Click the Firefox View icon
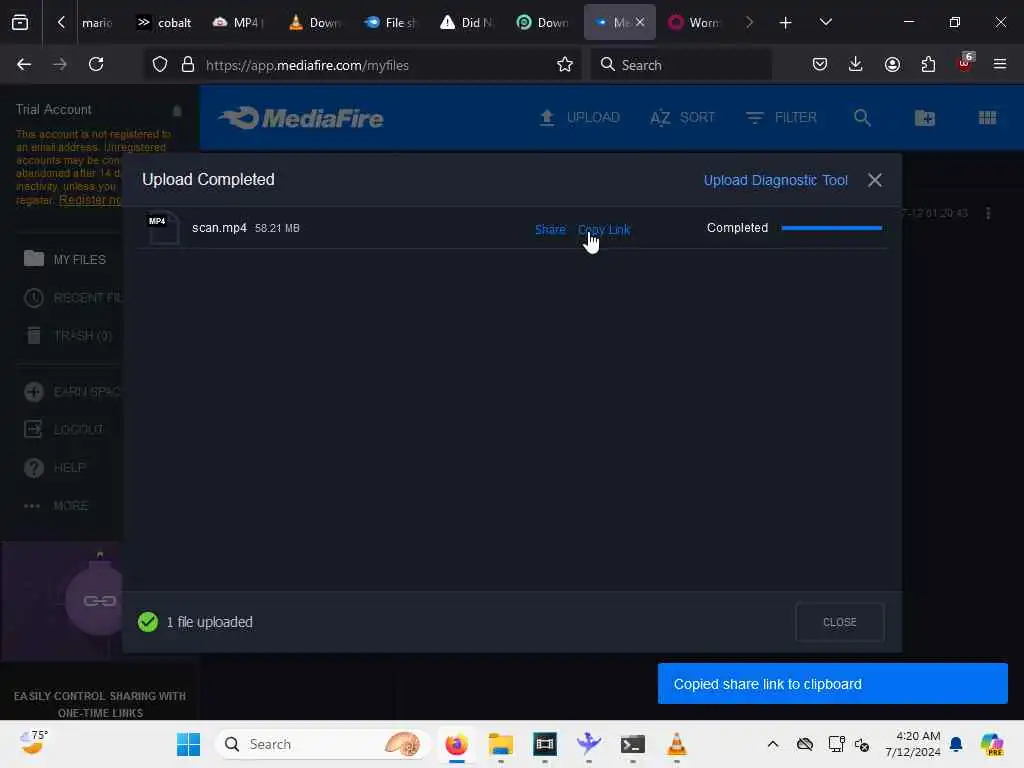The image size is (1024, 768). point(20,23)
